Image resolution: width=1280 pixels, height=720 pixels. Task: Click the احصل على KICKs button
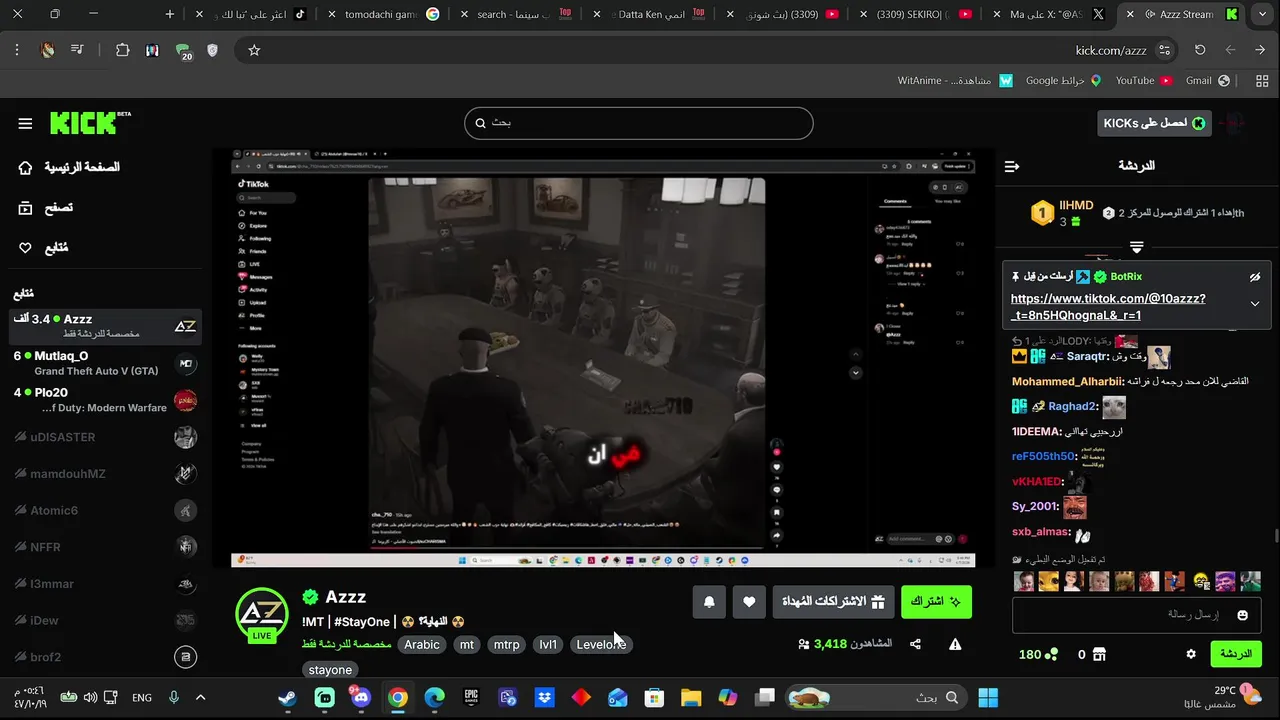[1154, 123]
